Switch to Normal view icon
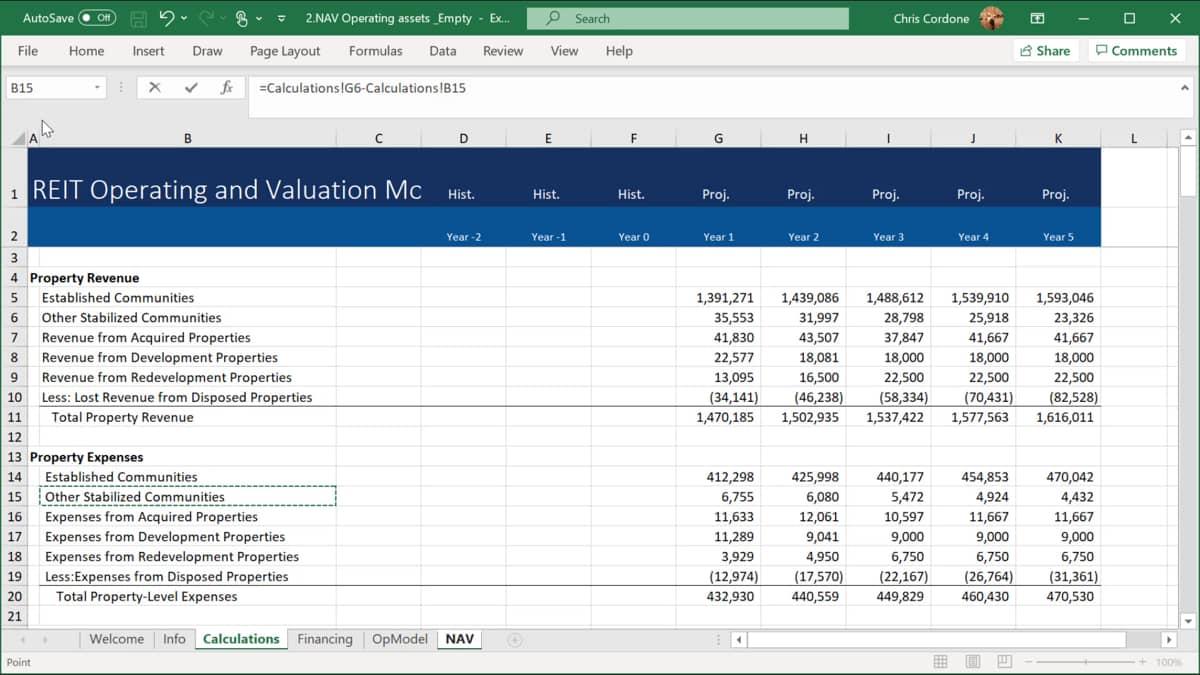1200x675 pixels. pos(940,662)
